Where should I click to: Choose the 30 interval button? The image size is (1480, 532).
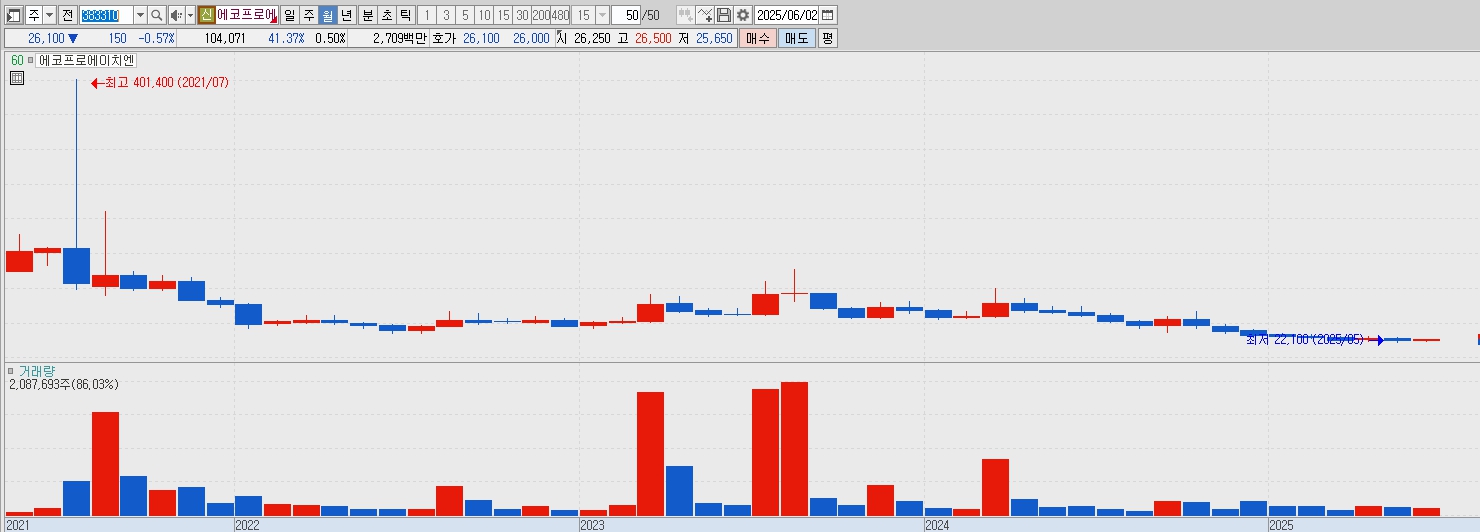point(522,15)
